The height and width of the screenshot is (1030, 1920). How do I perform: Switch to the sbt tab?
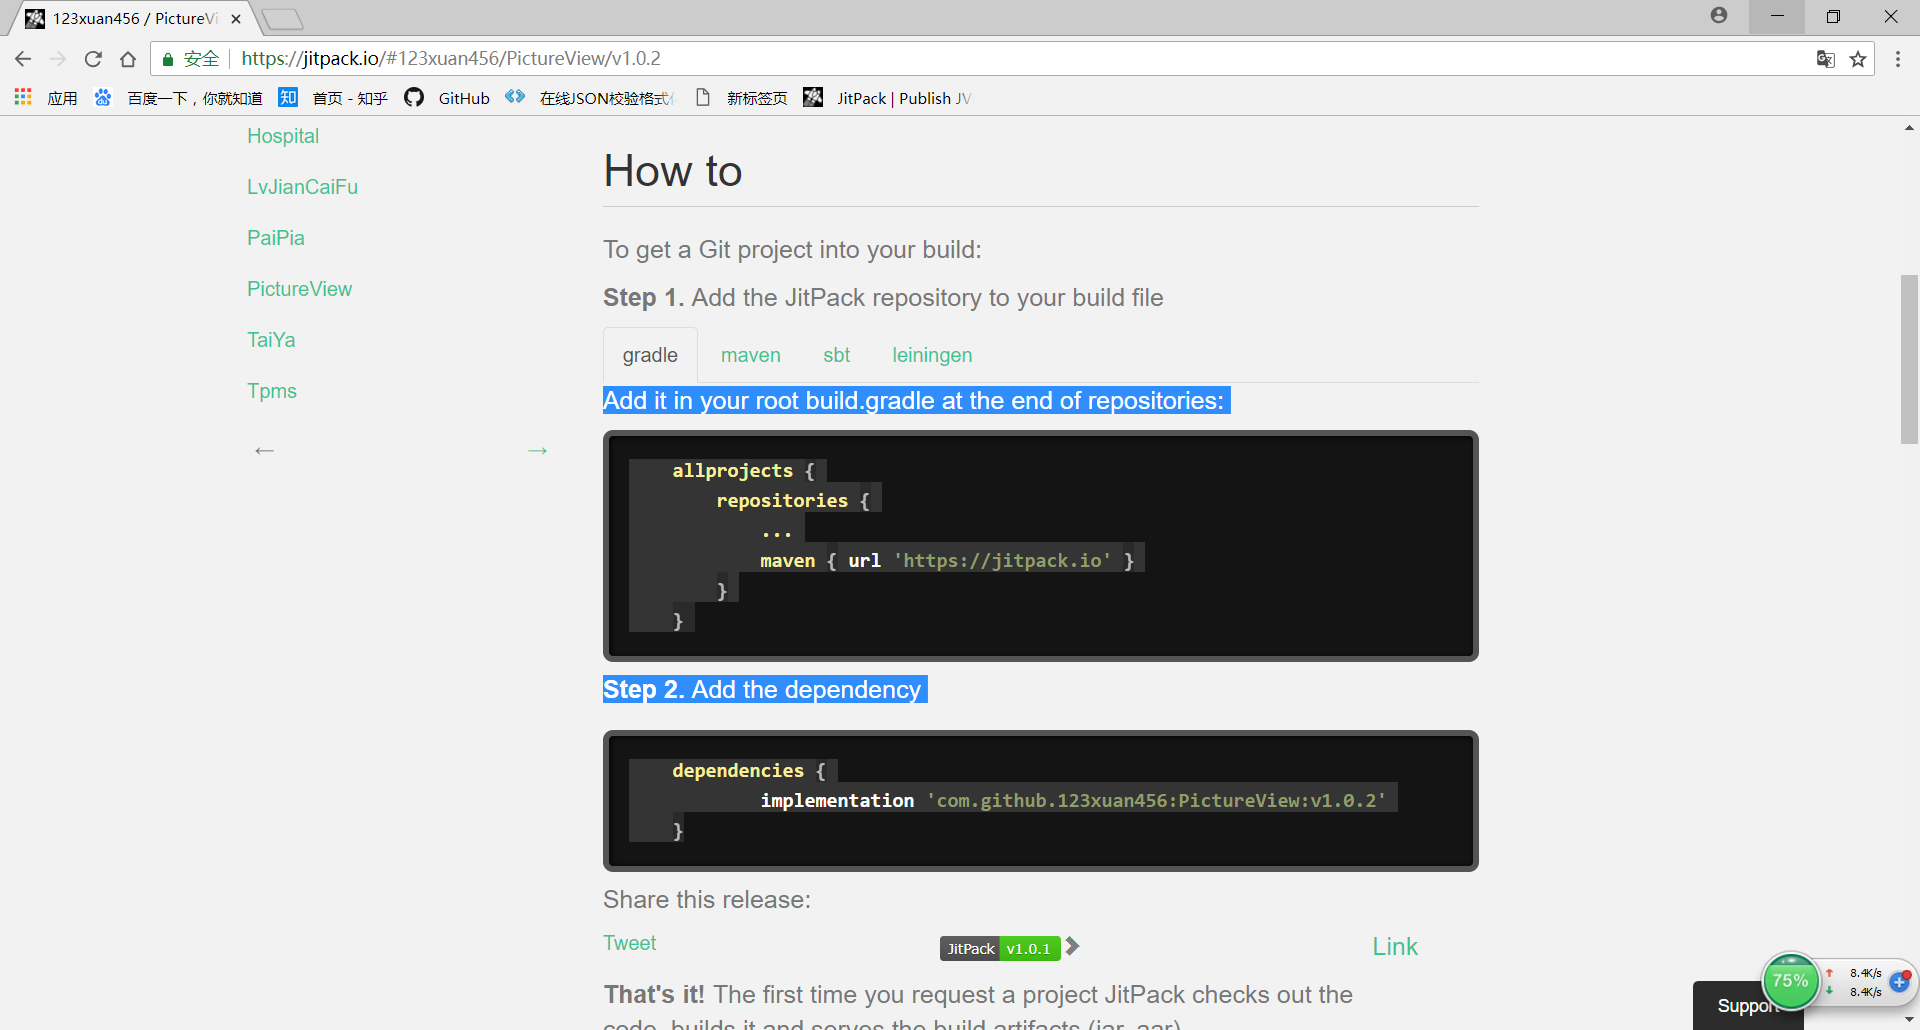click(837, 355)
